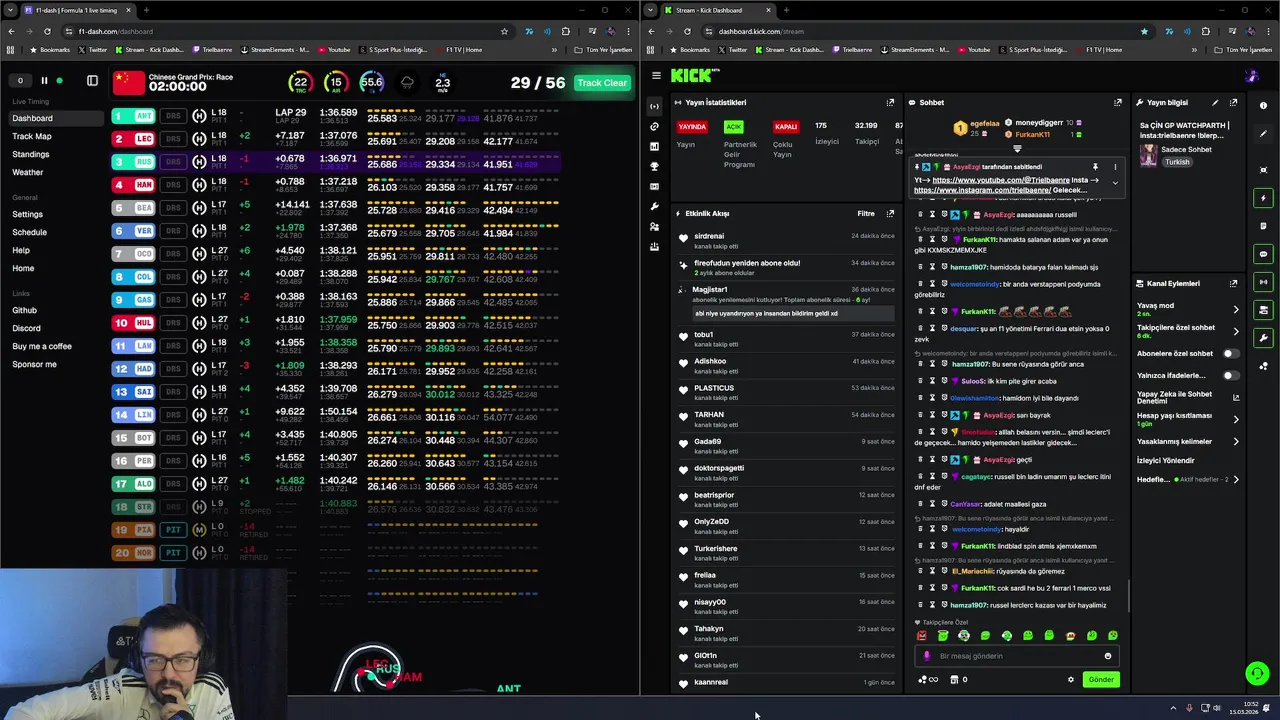The width and height of the screenshot is (1280, 720).
Task: Open the YouTube link in pinned message
Action: pyautogui.click(x=1001, y=180)
